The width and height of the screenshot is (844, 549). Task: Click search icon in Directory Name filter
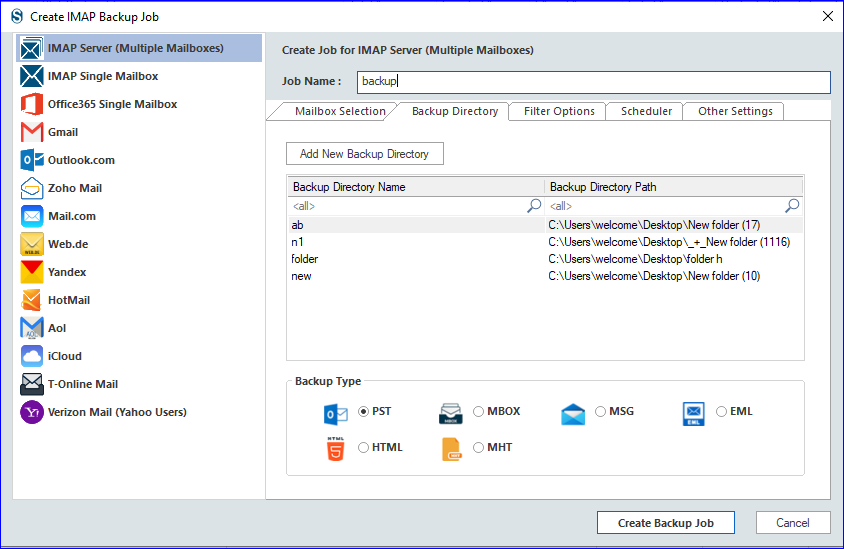(534, 206)
